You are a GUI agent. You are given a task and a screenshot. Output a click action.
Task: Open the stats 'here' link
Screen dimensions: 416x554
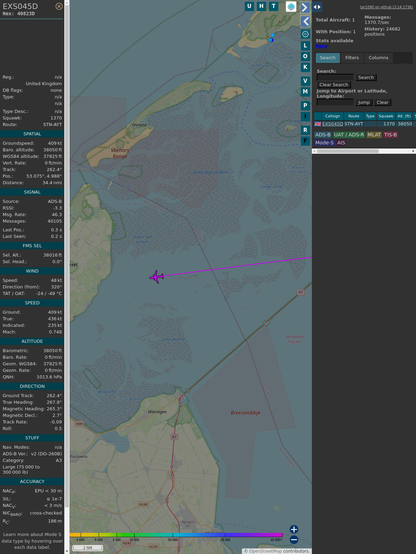321,46
